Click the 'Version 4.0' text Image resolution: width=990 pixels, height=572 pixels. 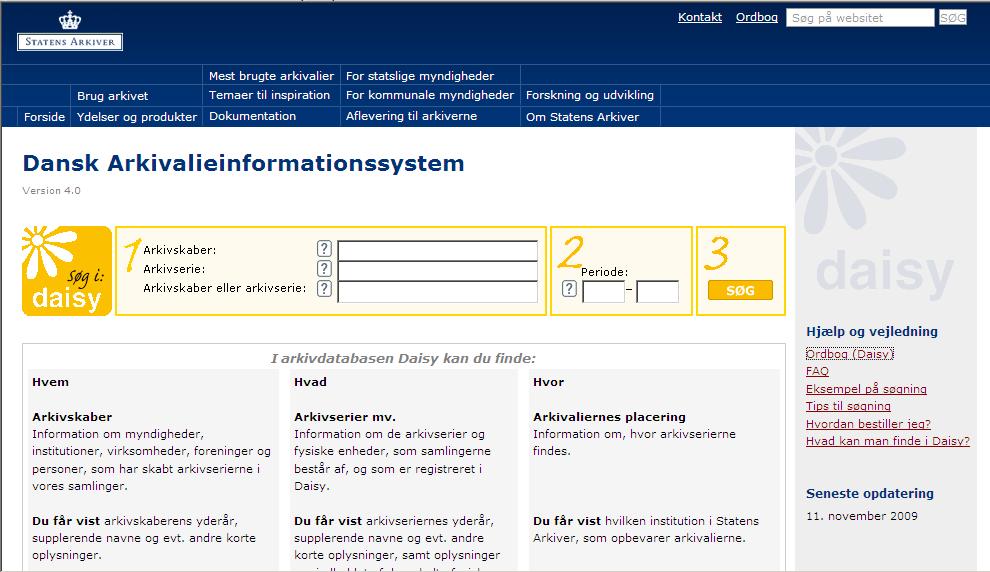pyautogui.click(x=52, y=191)
